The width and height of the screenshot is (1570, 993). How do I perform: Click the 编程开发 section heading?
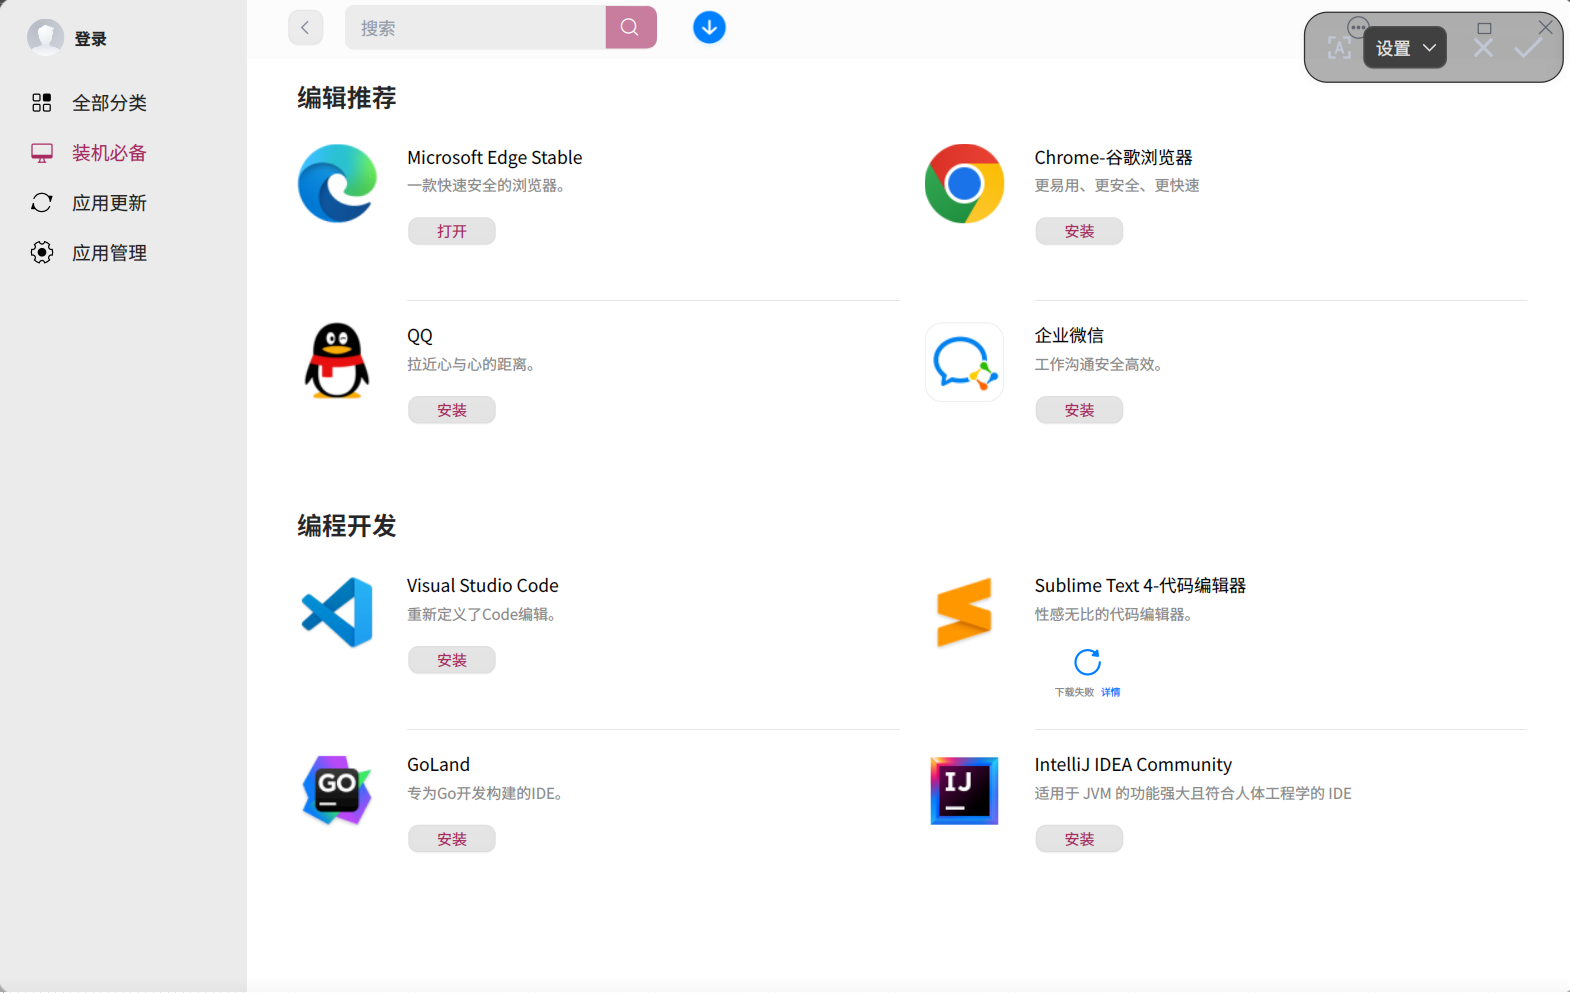click(347, 526)
